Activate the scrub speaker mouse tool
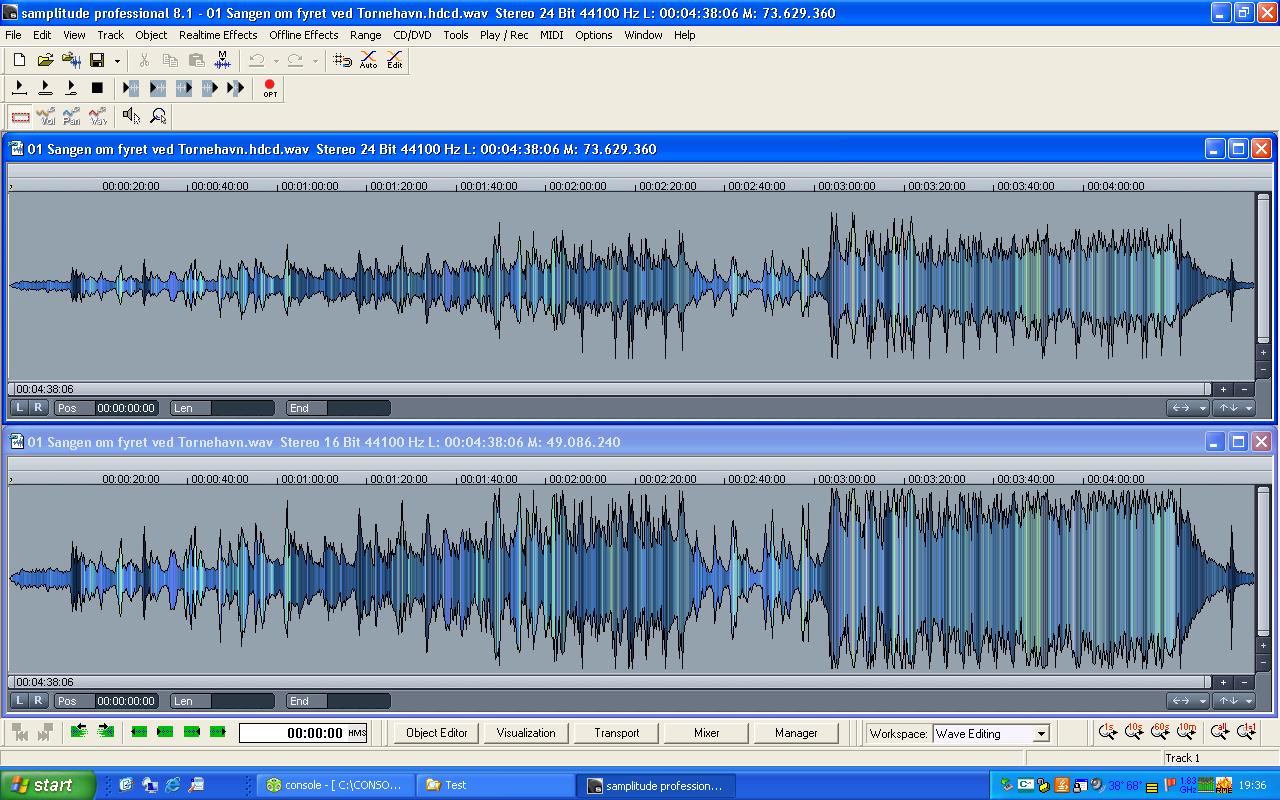Screen dimensions: 1280x800 point(131,116)
